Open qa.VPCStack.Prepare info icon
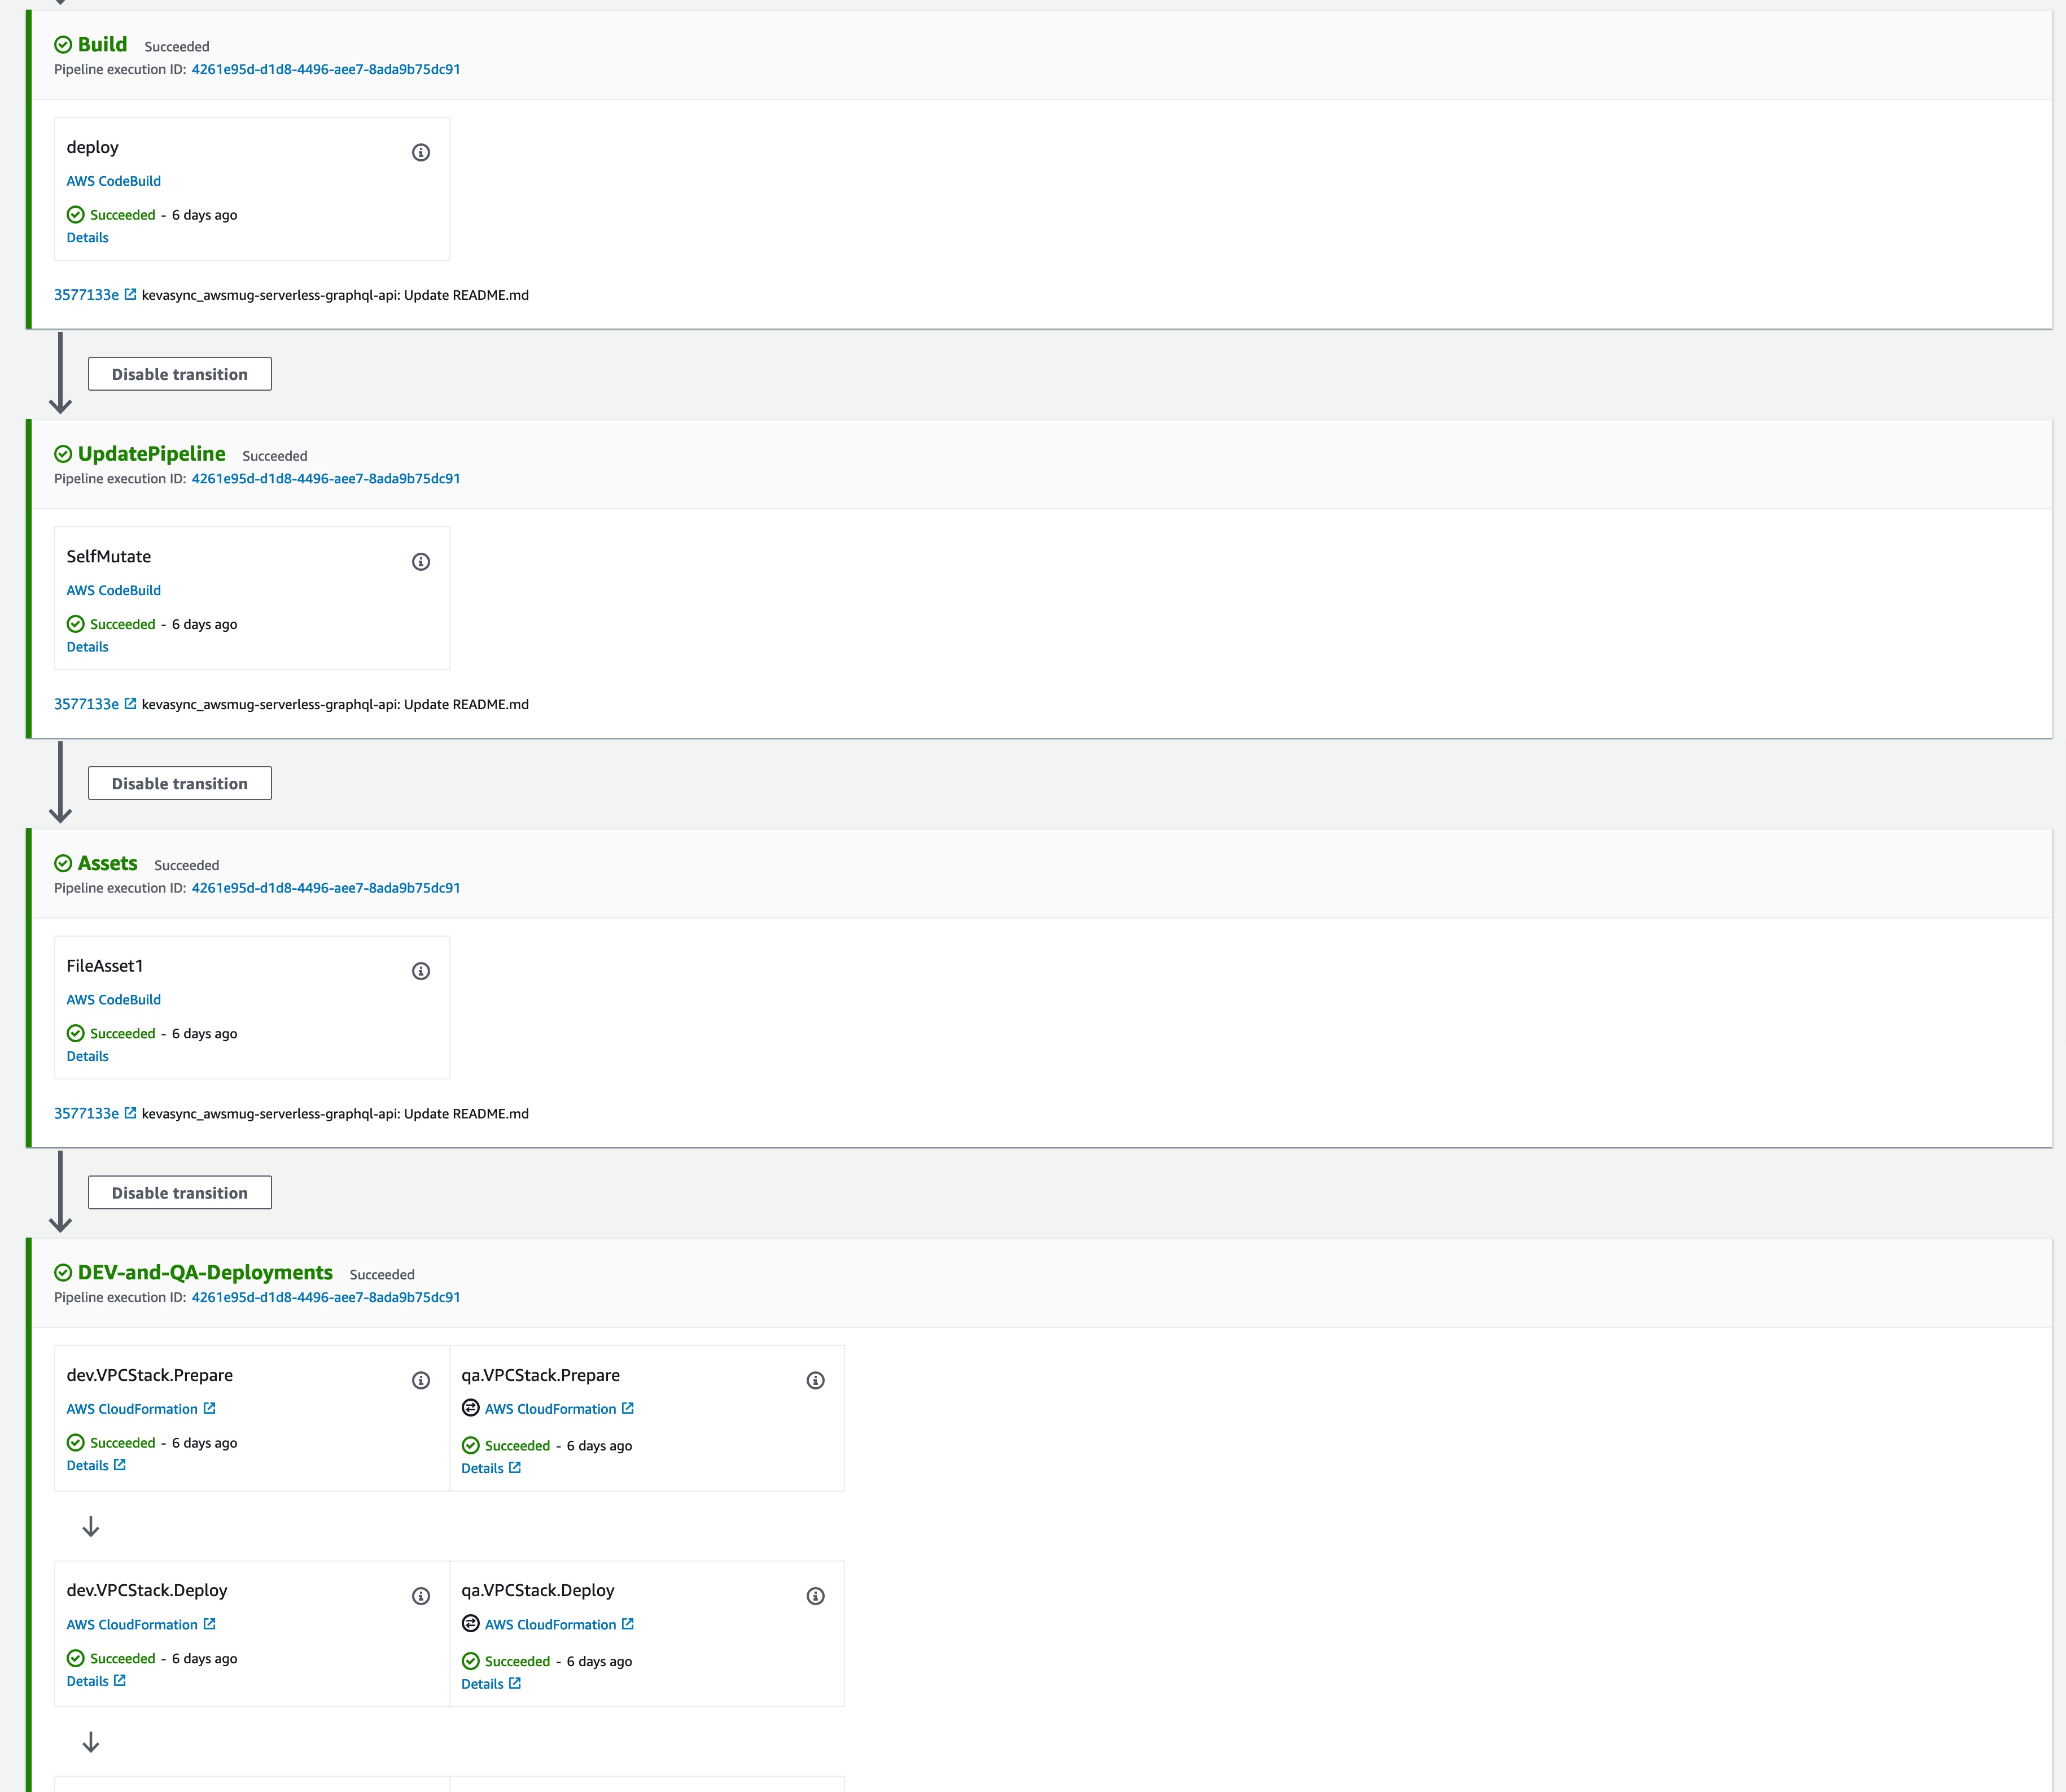The height and width of the screenshot is (1792, 2066). (815, 1381)
